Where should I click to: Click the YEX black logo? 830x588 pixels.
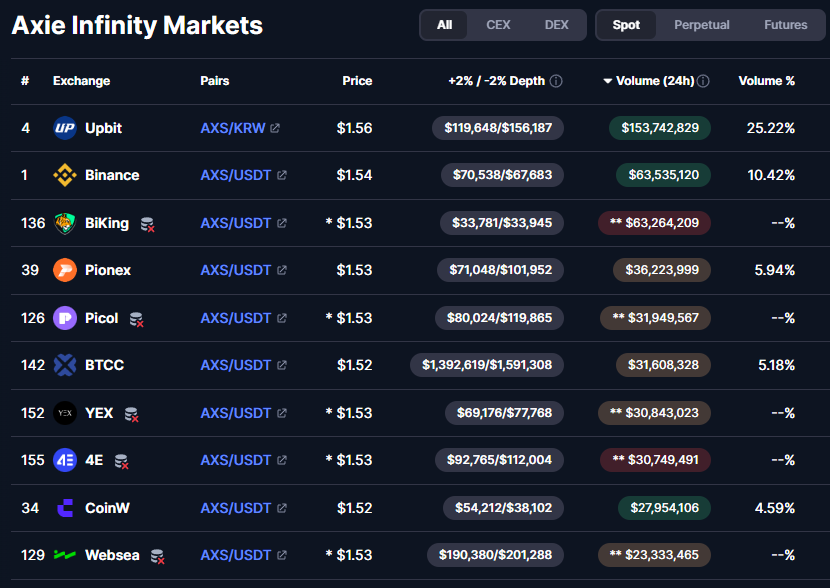pyautogui.click(x=65, y=413)
